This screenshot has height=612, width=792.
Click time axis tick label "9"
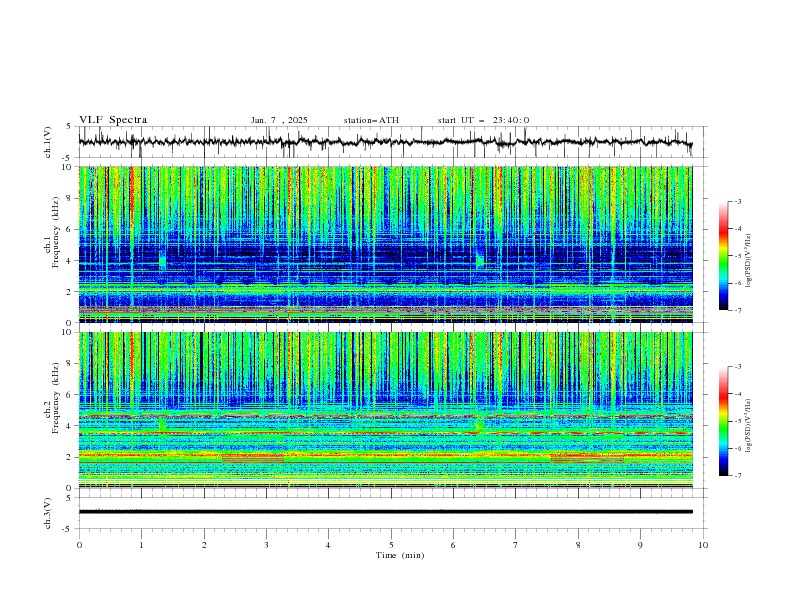point(640,545)
